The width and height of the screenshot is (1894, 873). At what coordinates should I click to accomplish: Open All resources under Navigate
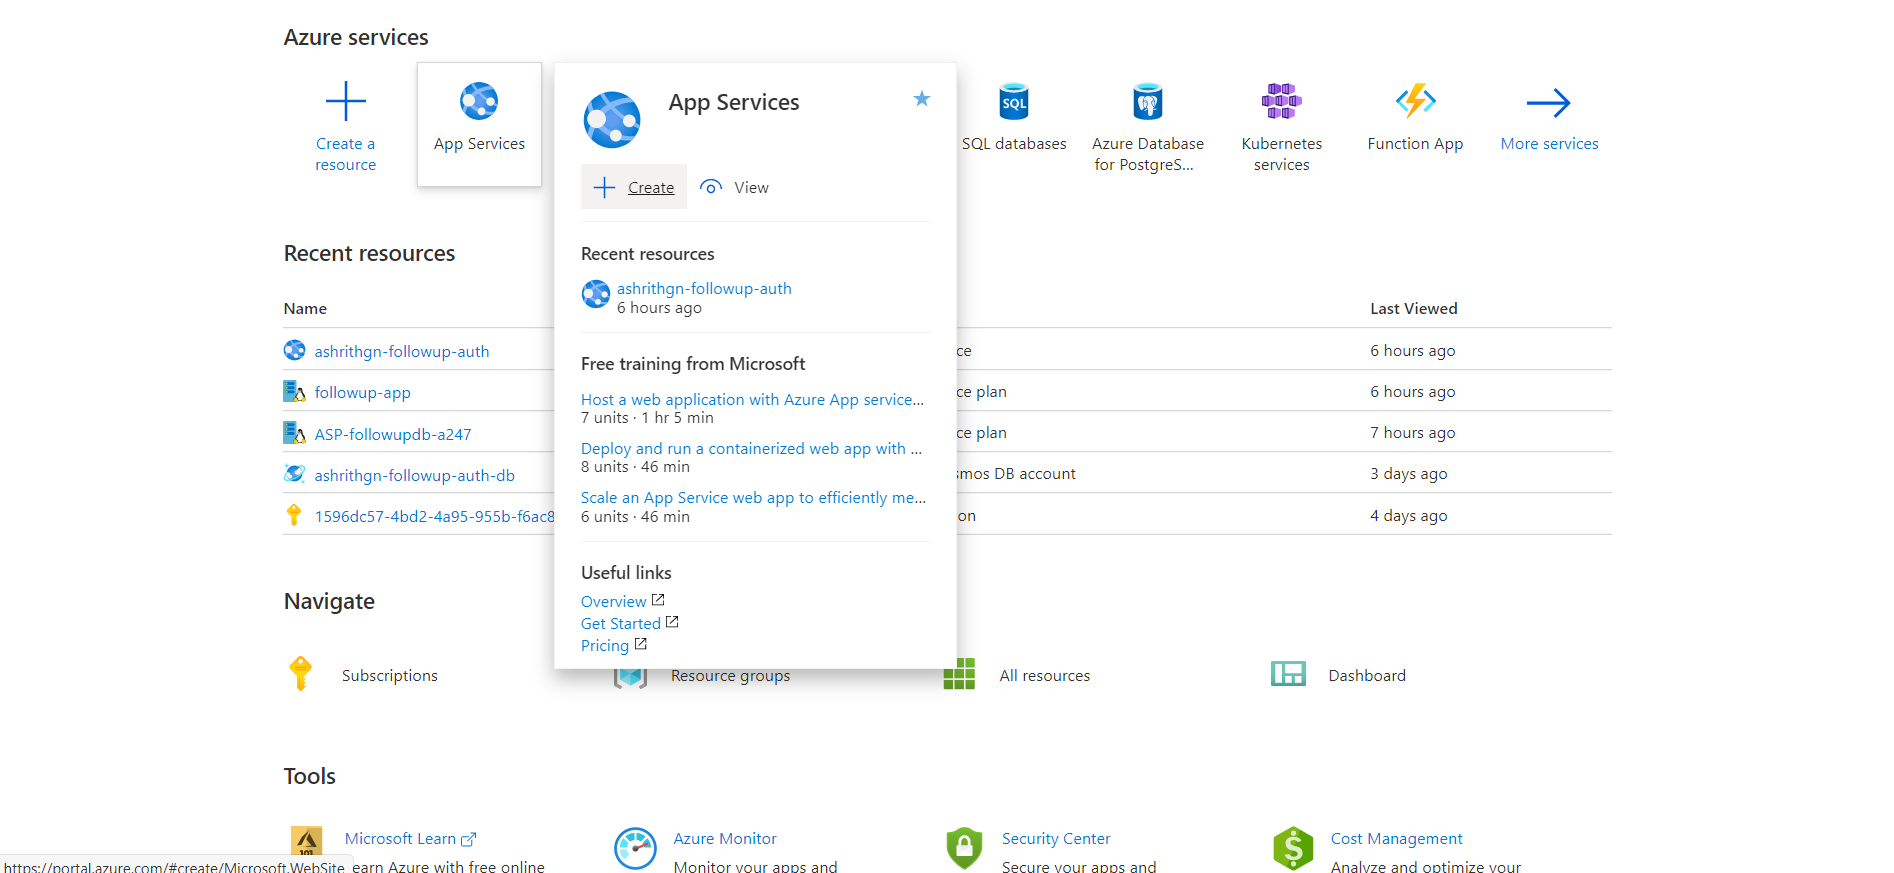[1045, 676]
